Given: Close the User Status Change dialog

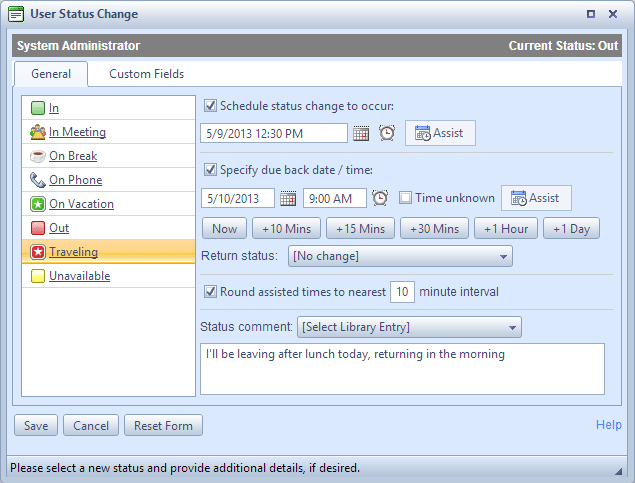Looking at the screenshot, I should (613, 14).
